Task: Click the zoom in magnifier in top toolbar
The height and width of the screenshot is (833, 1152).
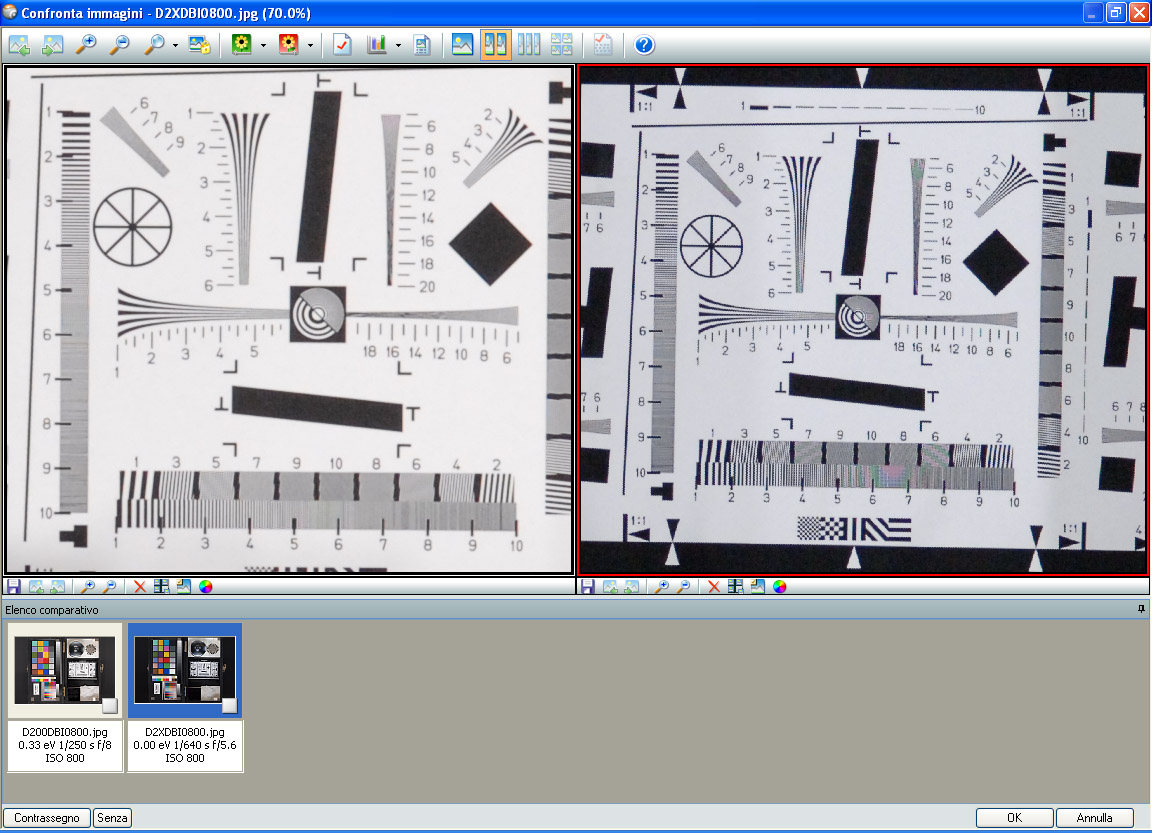Action: pos(86,45)
